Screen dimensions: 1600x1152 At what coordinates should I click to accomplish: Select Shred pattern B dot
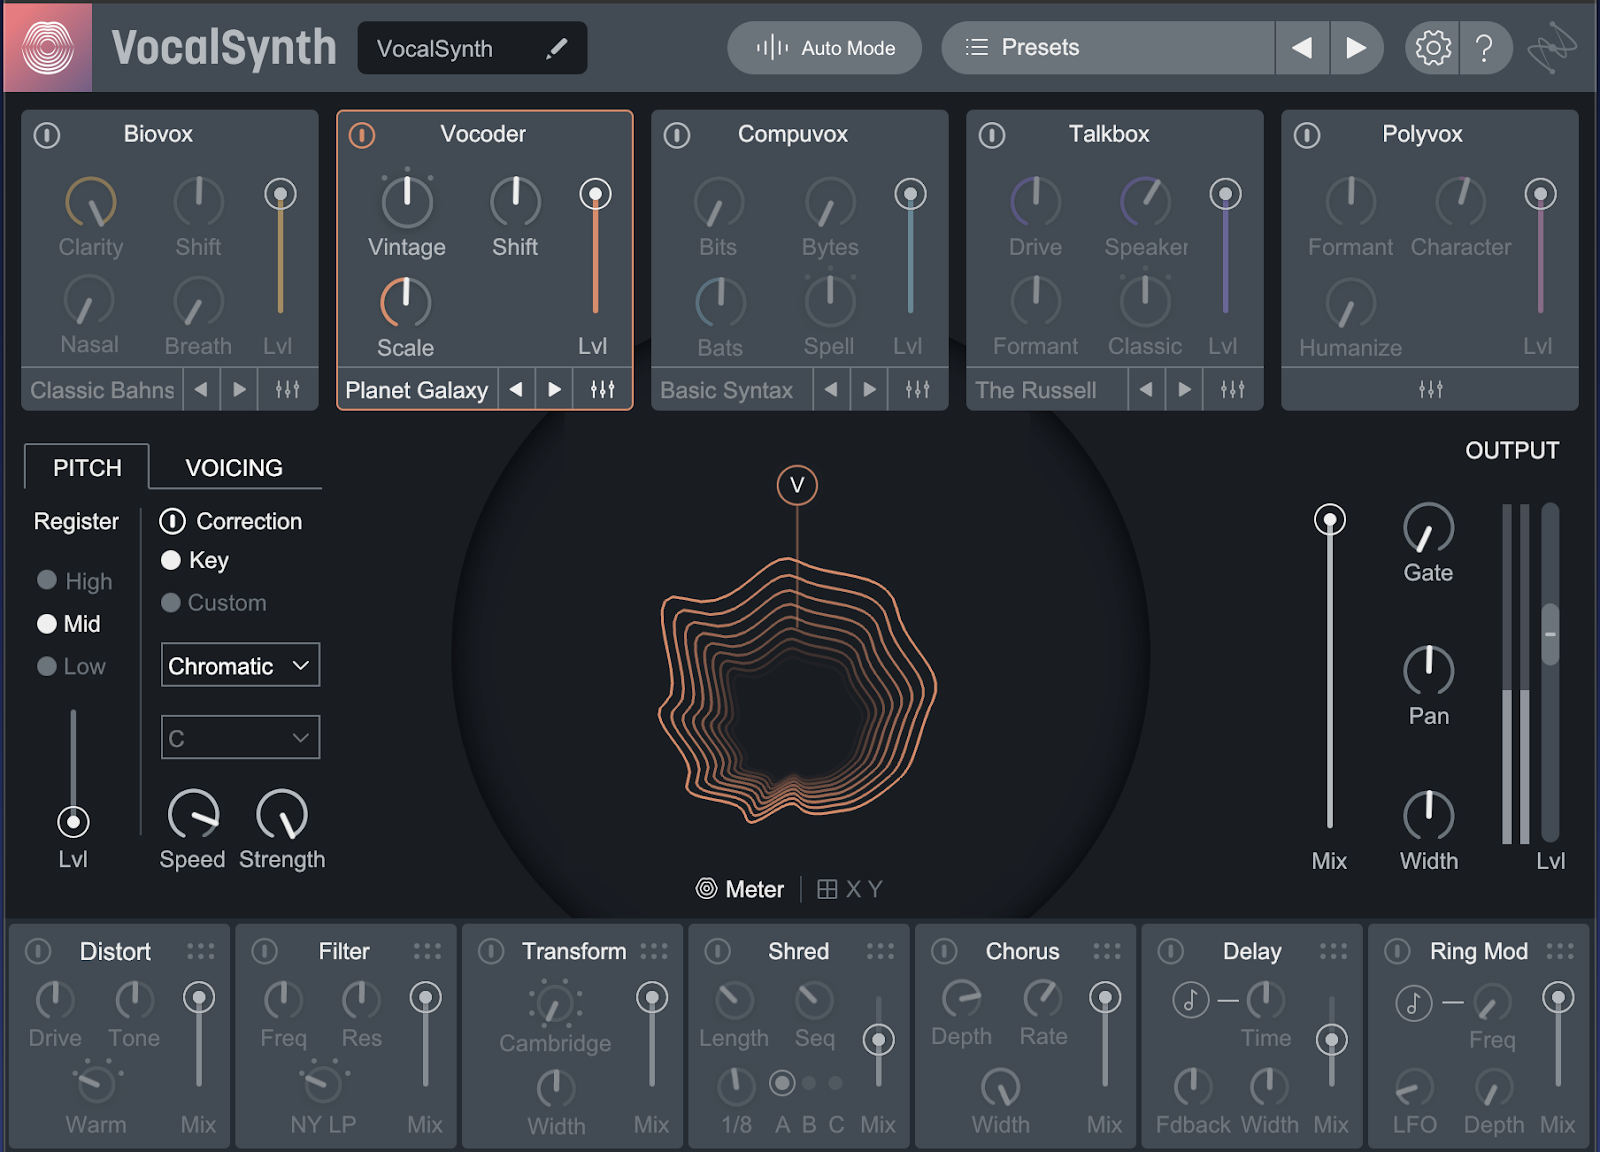click(x=809, y=1083)
